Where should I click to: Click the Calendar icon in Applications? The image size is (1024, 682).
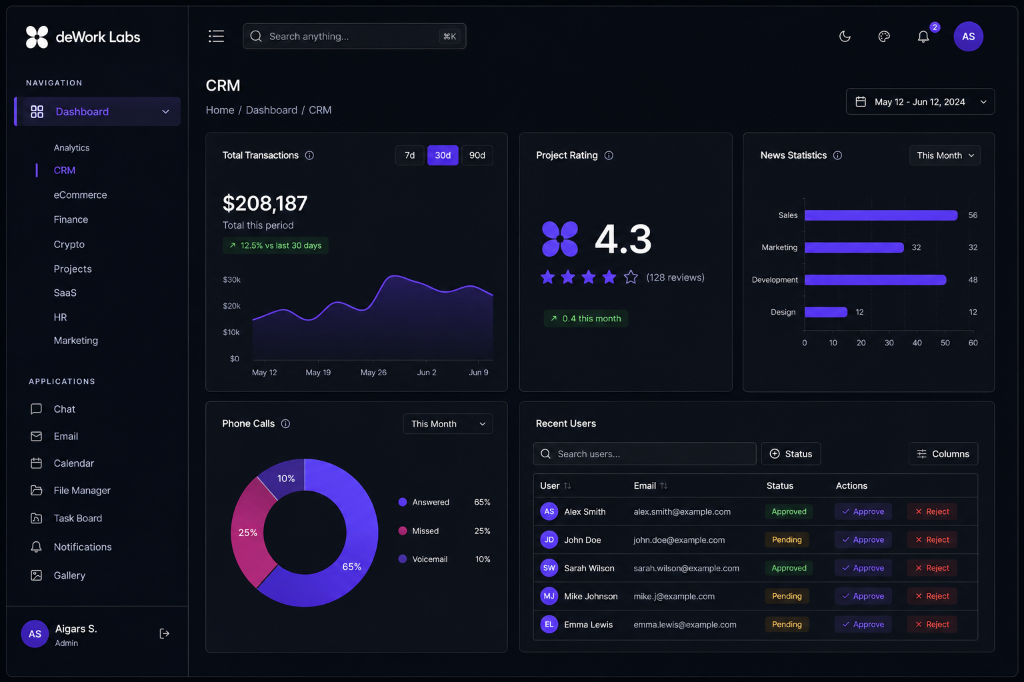[37, 463]
